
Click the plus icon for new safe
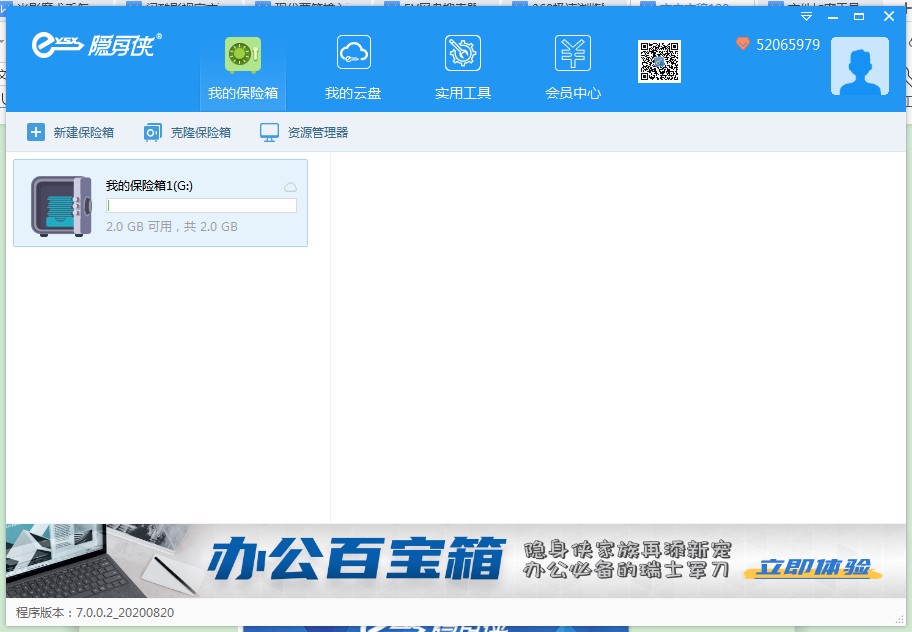pos(35,132)
